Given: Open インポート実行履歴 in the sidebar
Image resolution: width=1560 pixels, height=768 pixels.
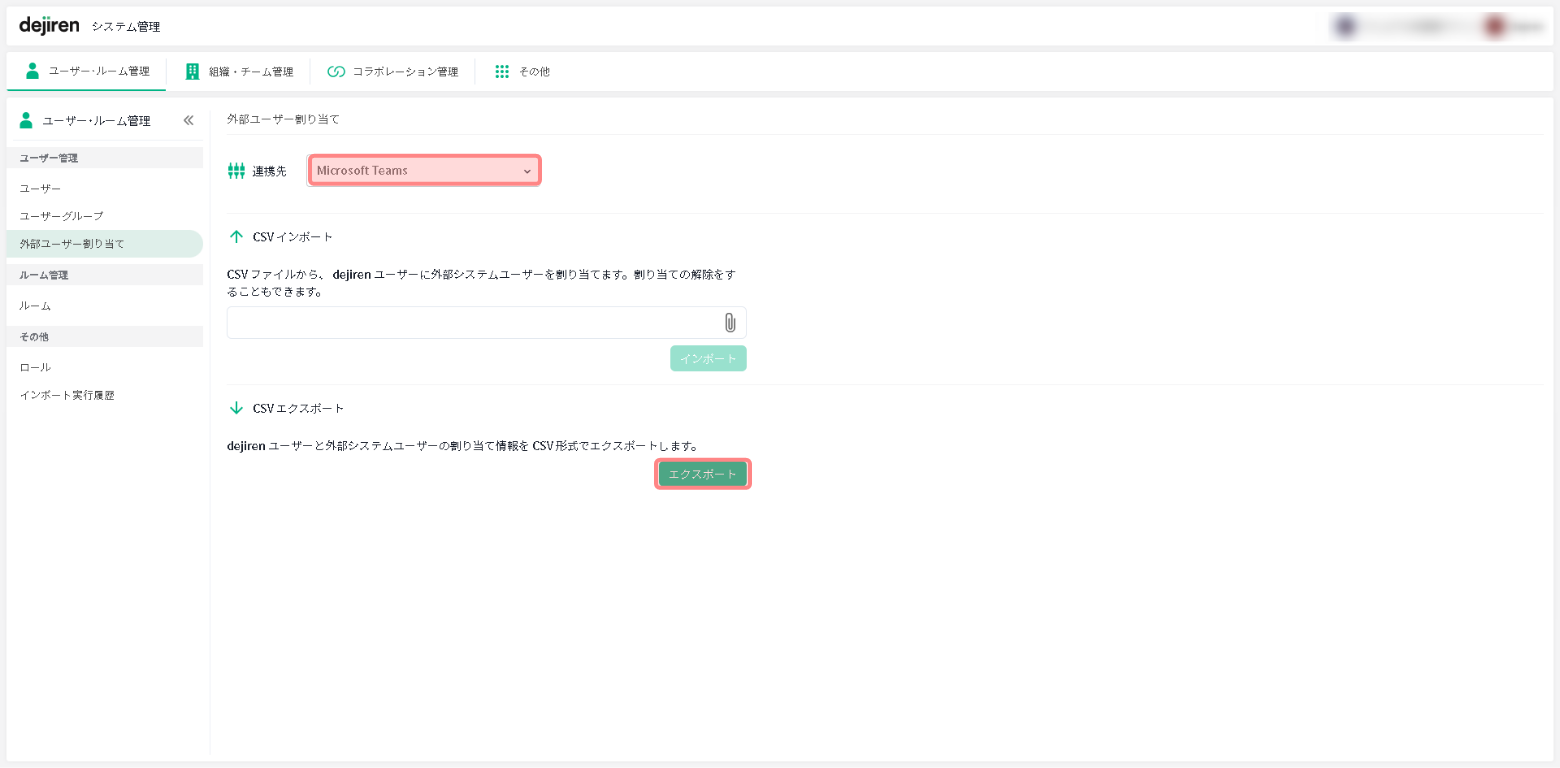Looking at the screenshot, I should pos(67,395).
